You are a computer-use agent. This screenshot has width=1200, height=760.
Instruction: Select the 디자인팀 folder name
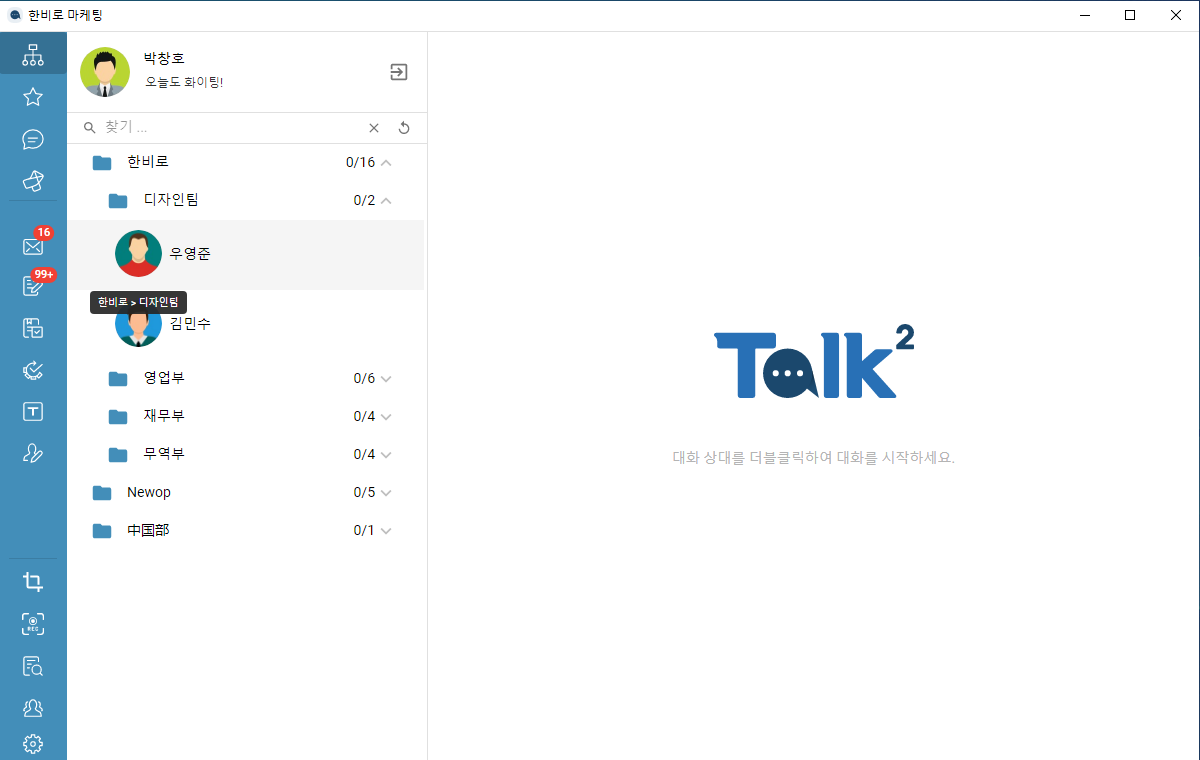pos(171,200)
